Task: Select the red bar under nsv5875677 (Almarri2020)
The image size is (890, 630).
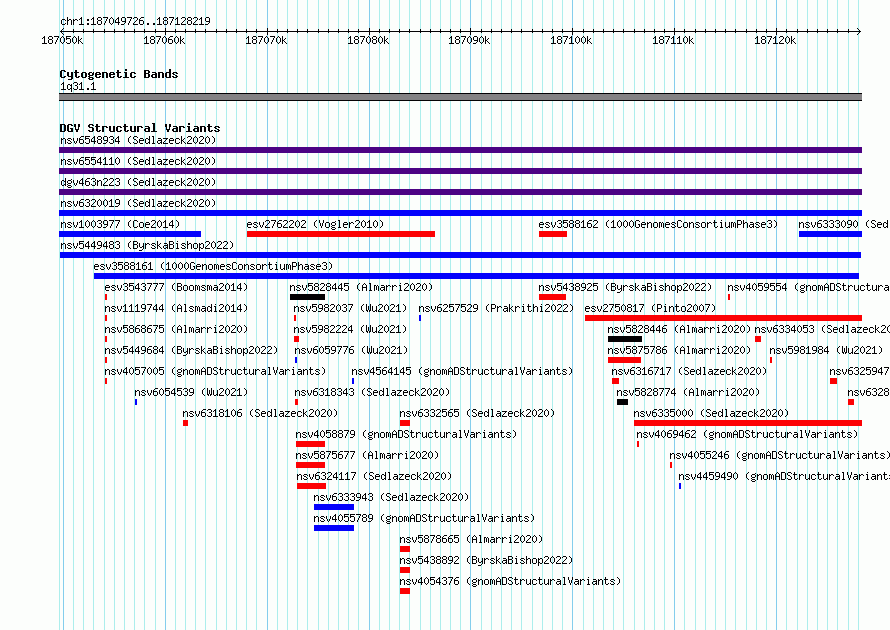Action: tap(310, 465)
